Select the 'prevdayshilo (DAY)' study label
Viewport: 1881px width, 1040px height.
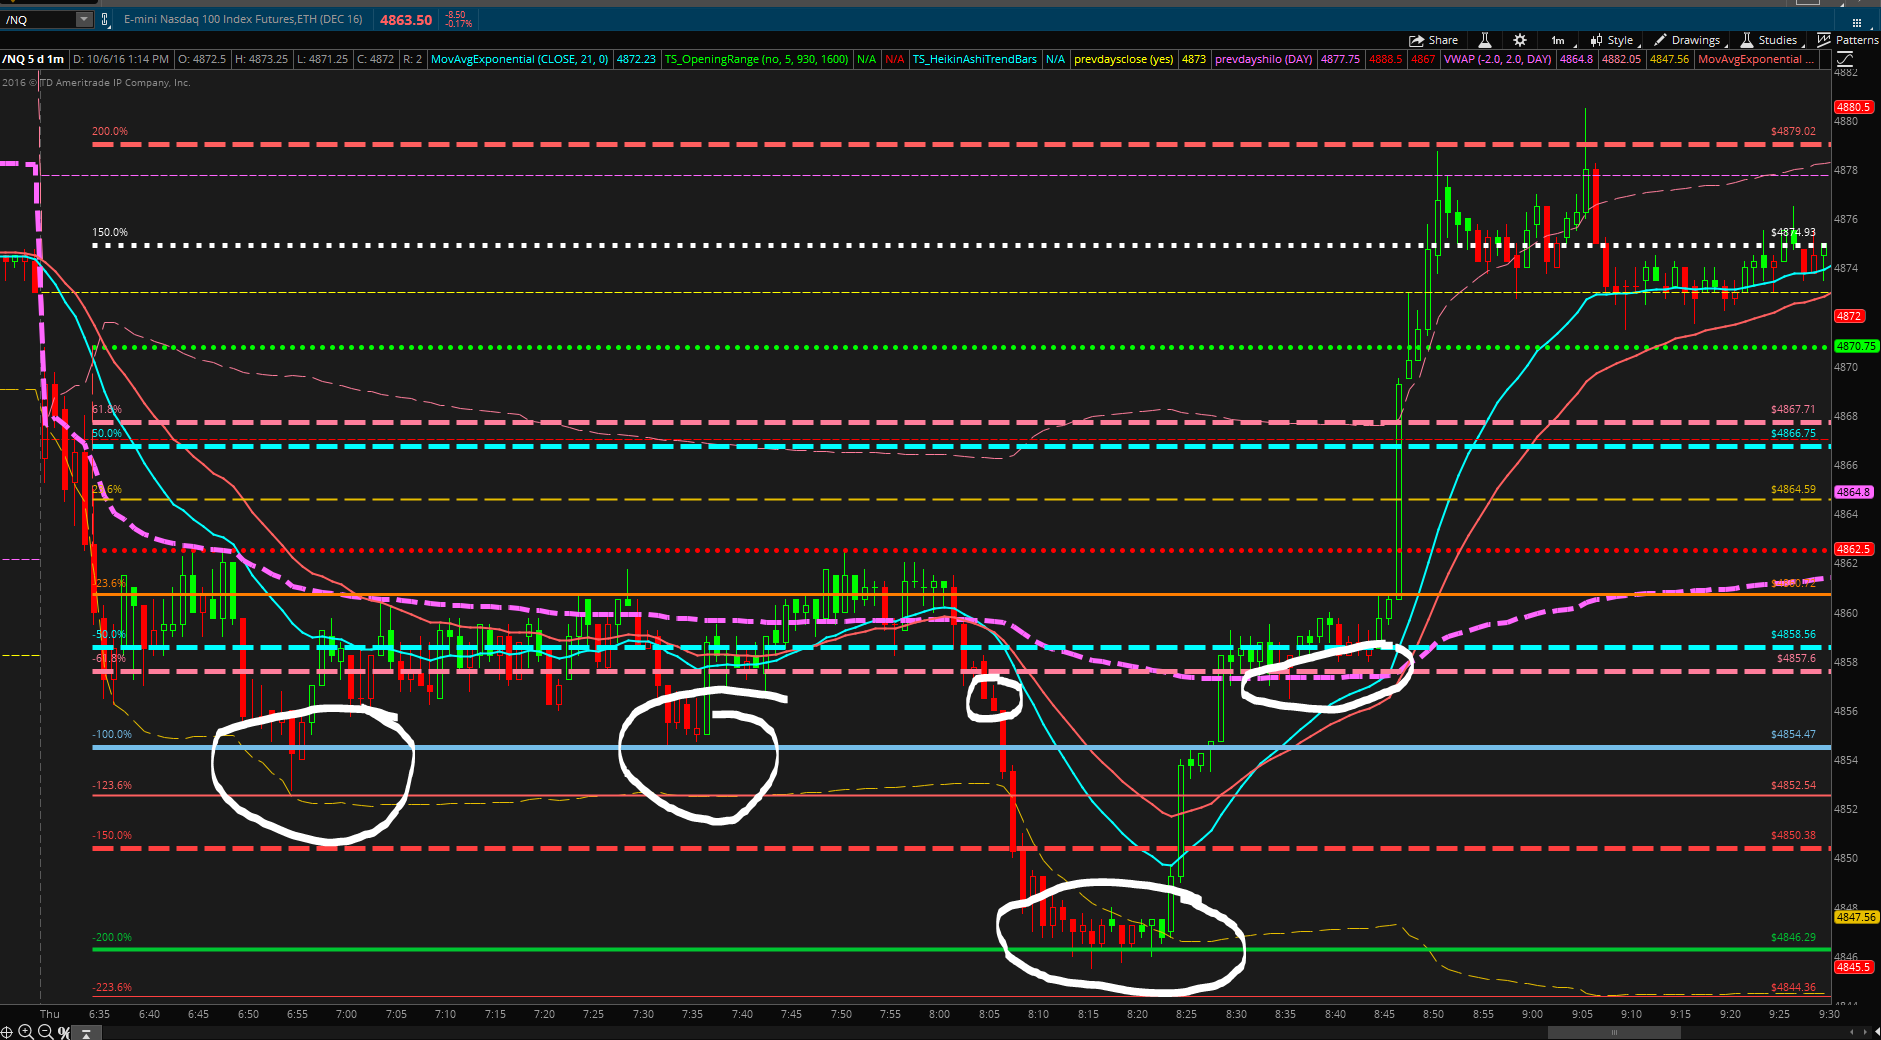tap(1263, 59)
